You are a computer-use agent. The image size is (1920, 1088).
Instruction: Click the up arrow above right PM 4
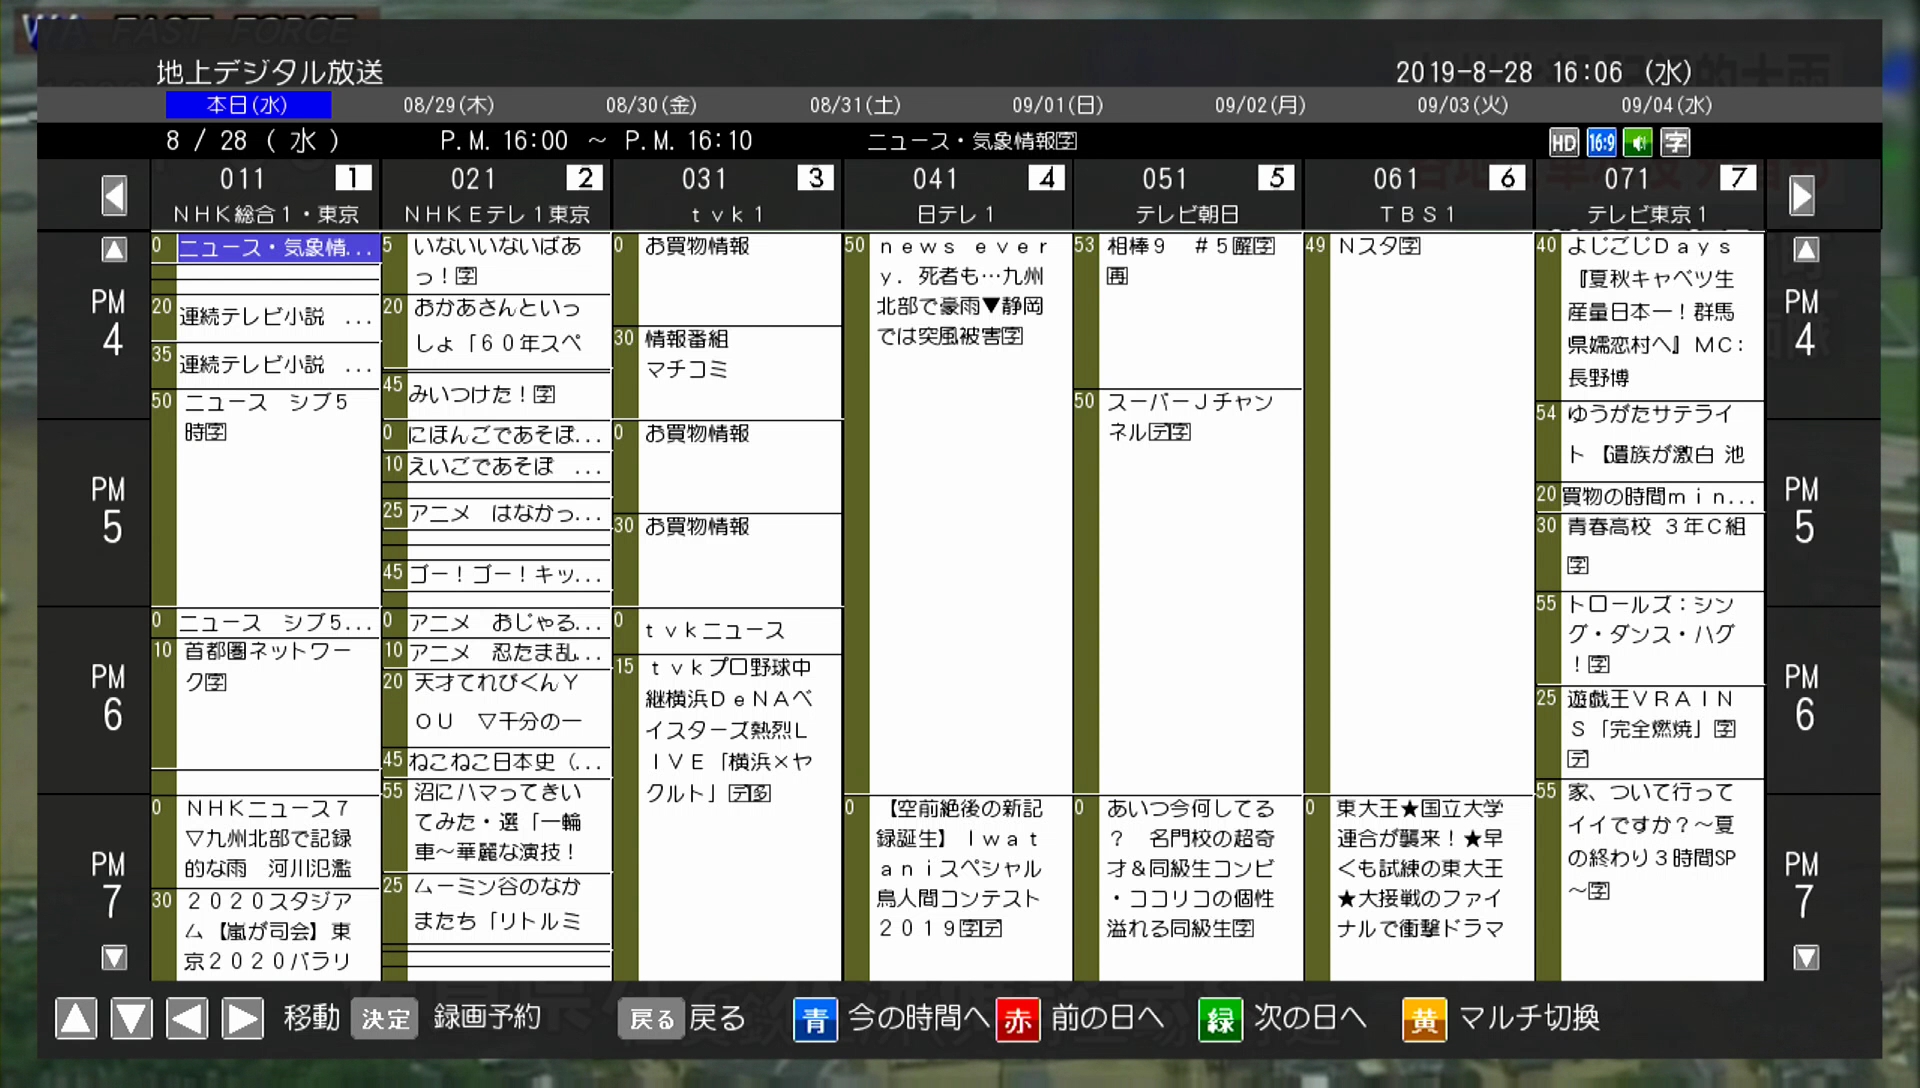1805,249
